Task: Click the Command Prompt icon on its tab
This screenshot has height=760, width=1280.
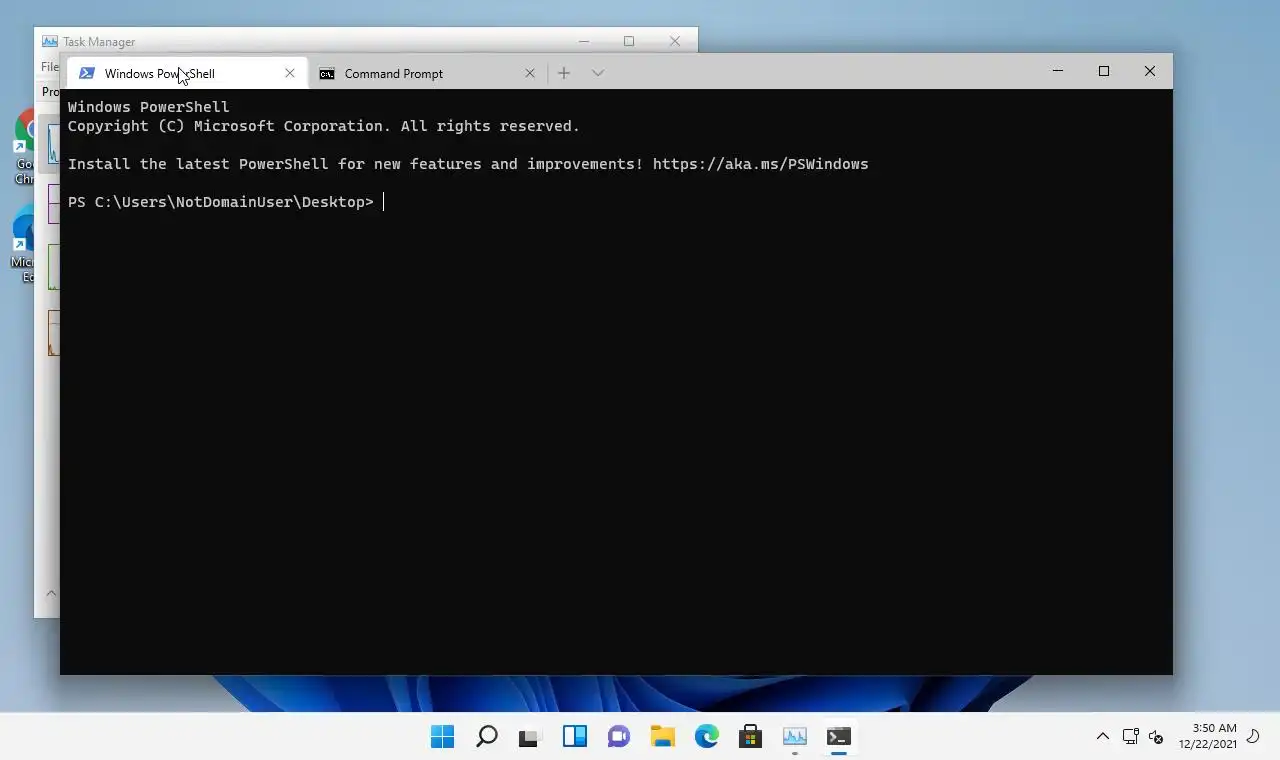Action: tap(327, 73)
